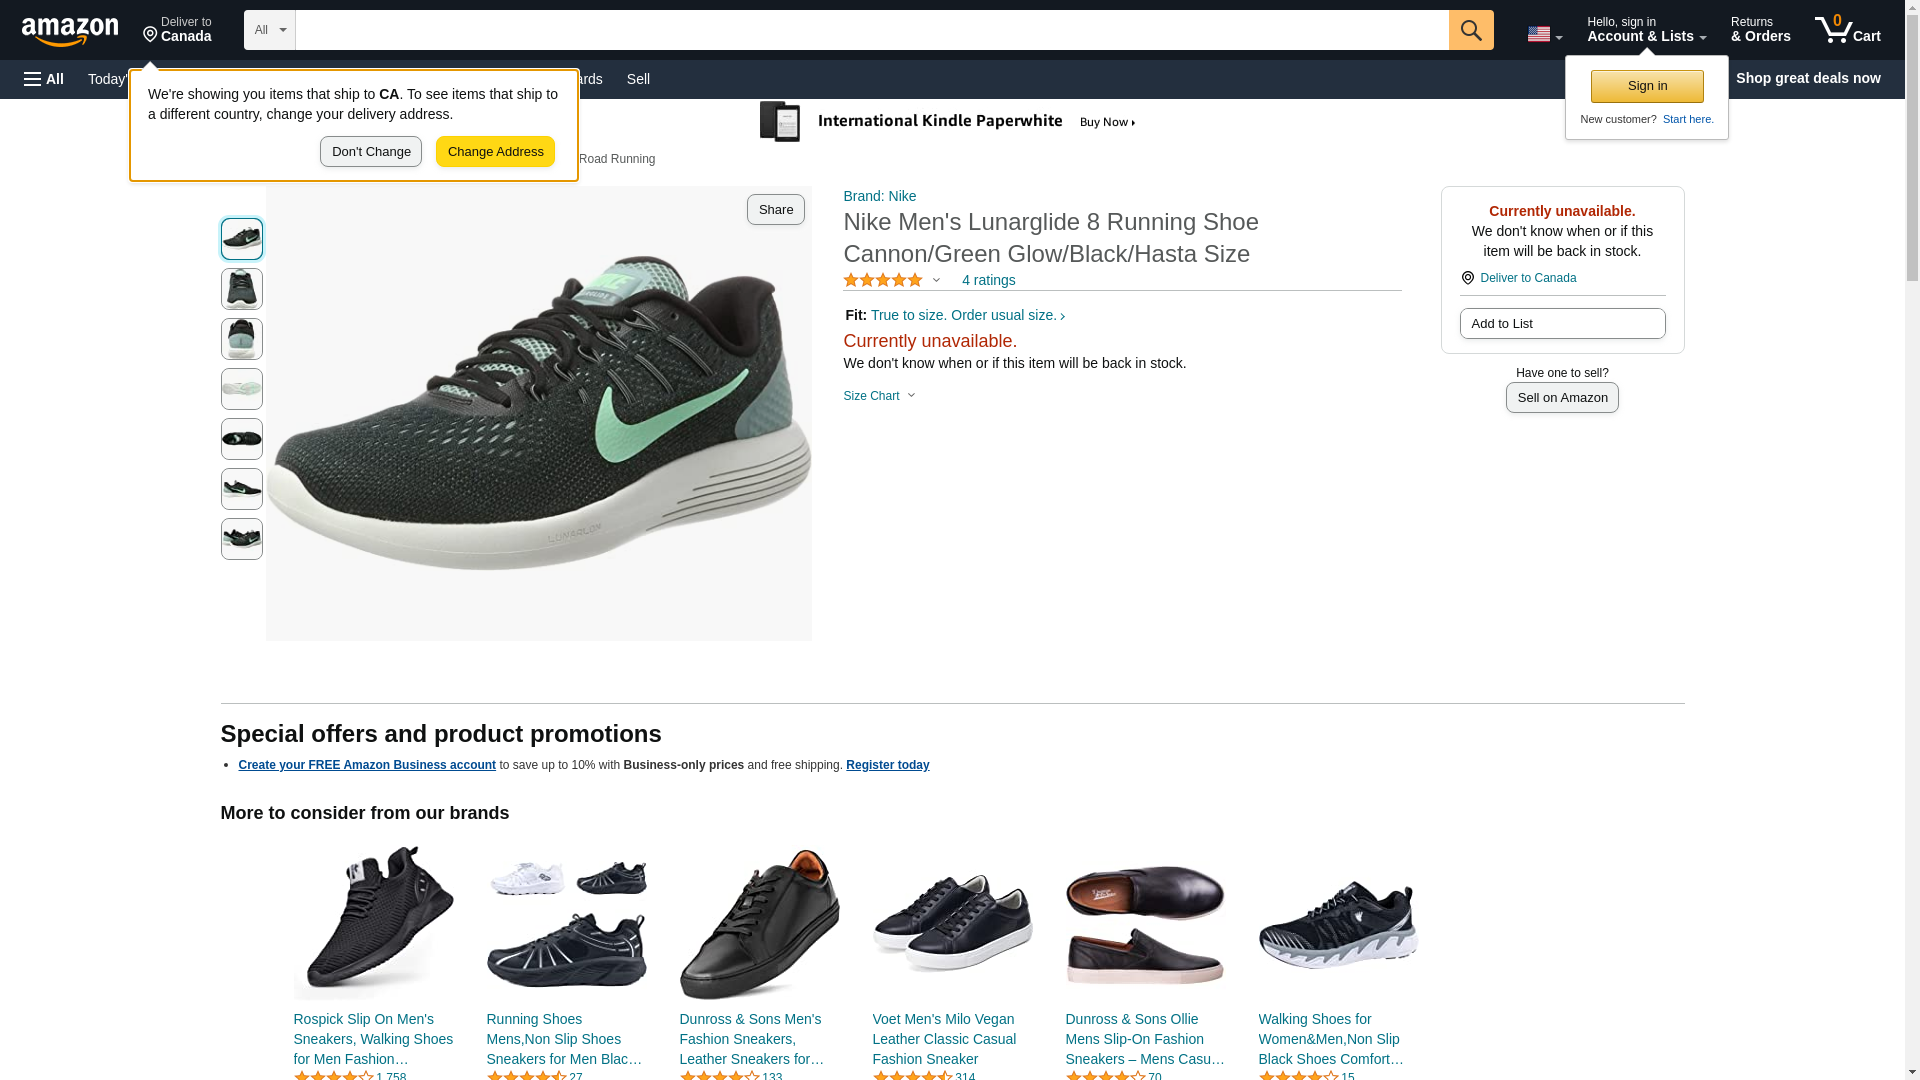This screenshot has width=1920, height=1080.
Task: Open the Sell menu item
Action: click(x=638, y=79)
